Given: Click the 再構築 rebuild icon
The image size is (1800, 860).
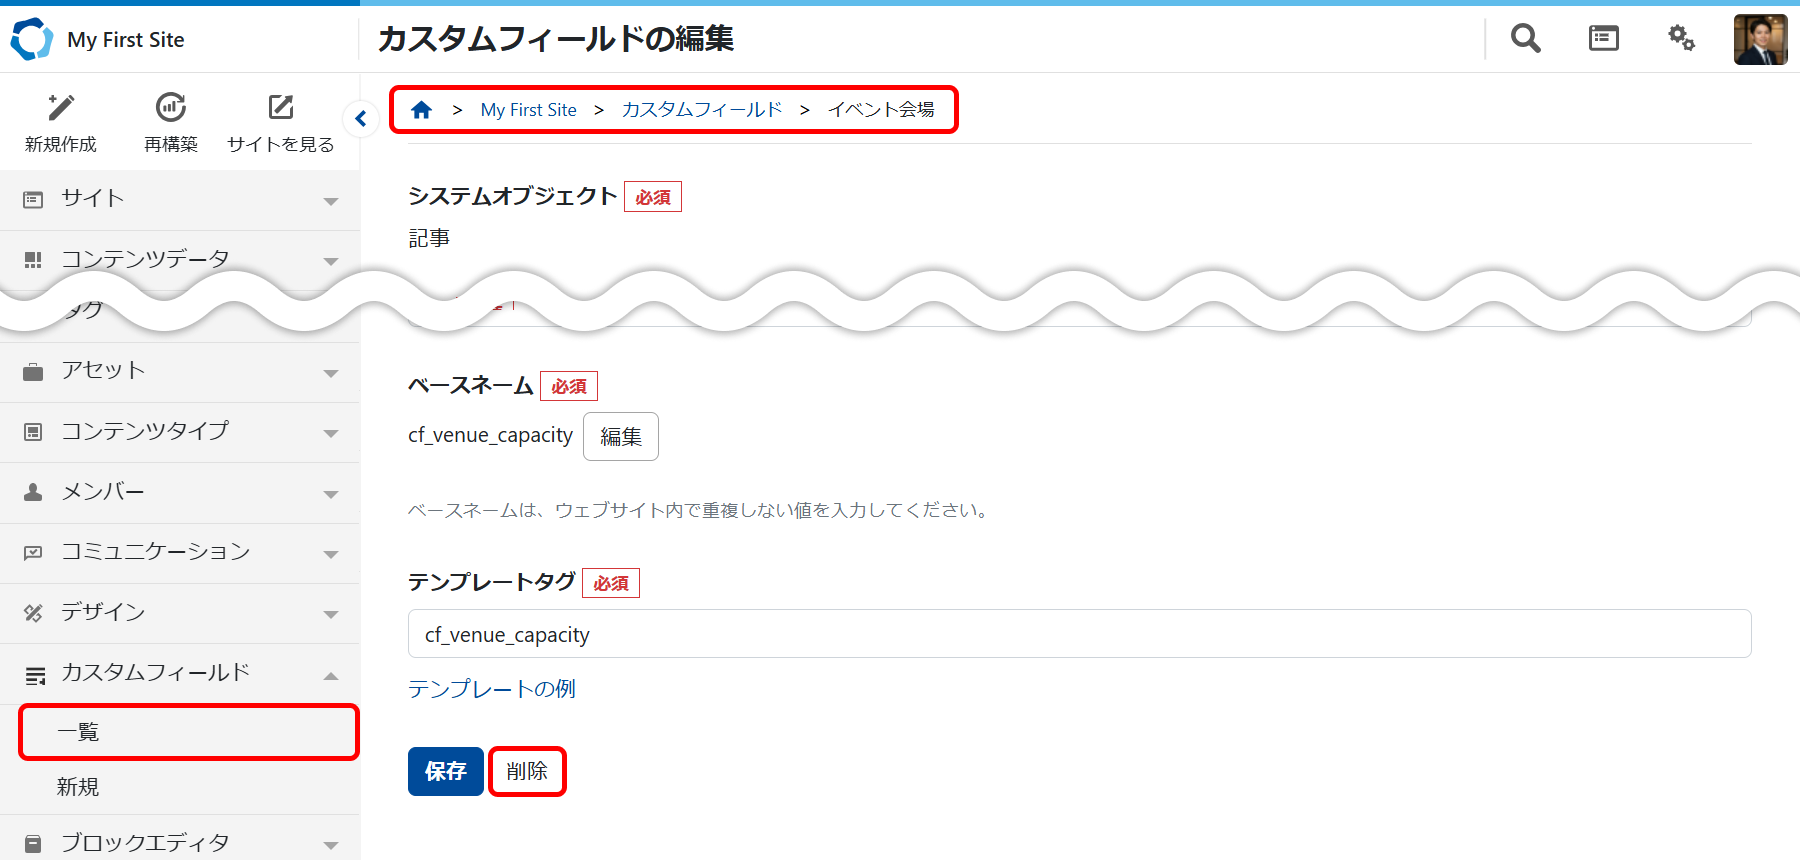Looking at the screenshot, I should [171, 108].
